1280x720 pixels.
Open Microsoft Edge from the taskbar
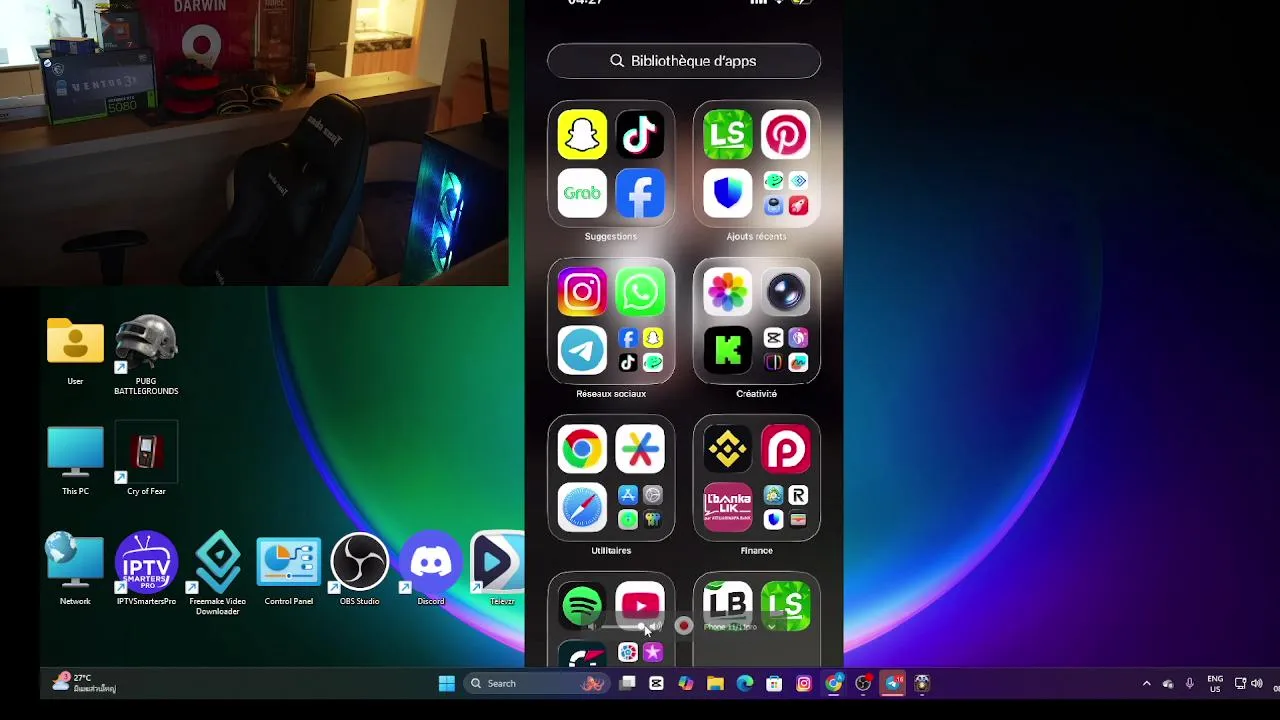coord(745,683)
